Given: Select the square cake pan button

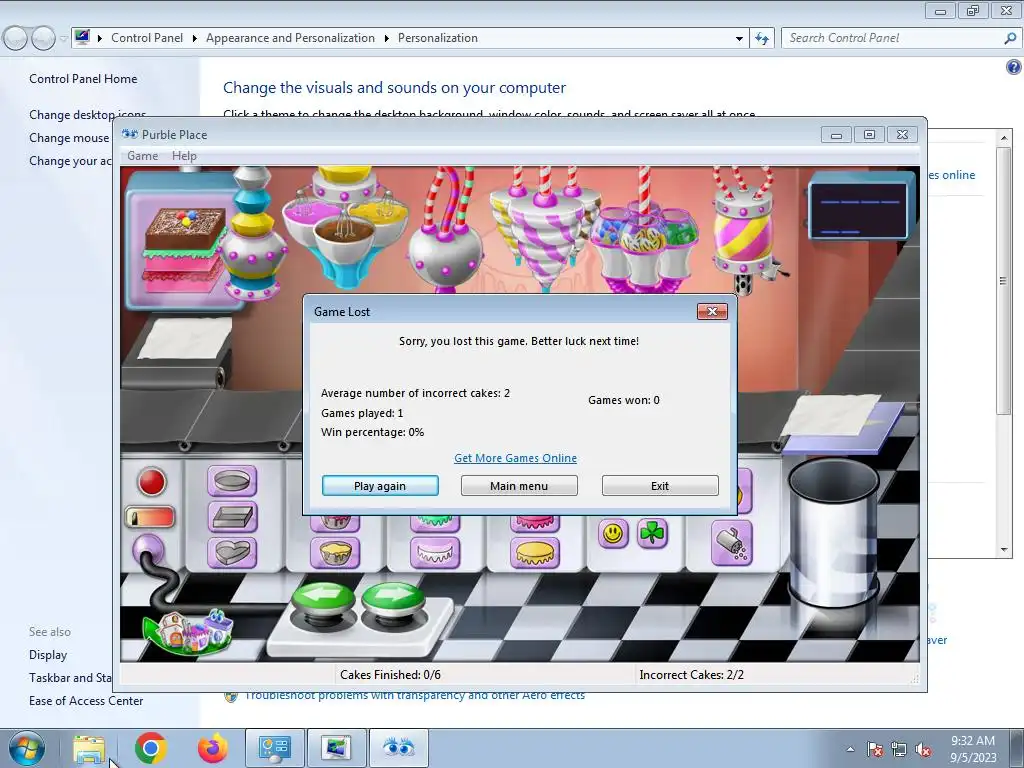Looking at the screenshot, I should pos(232,517).
